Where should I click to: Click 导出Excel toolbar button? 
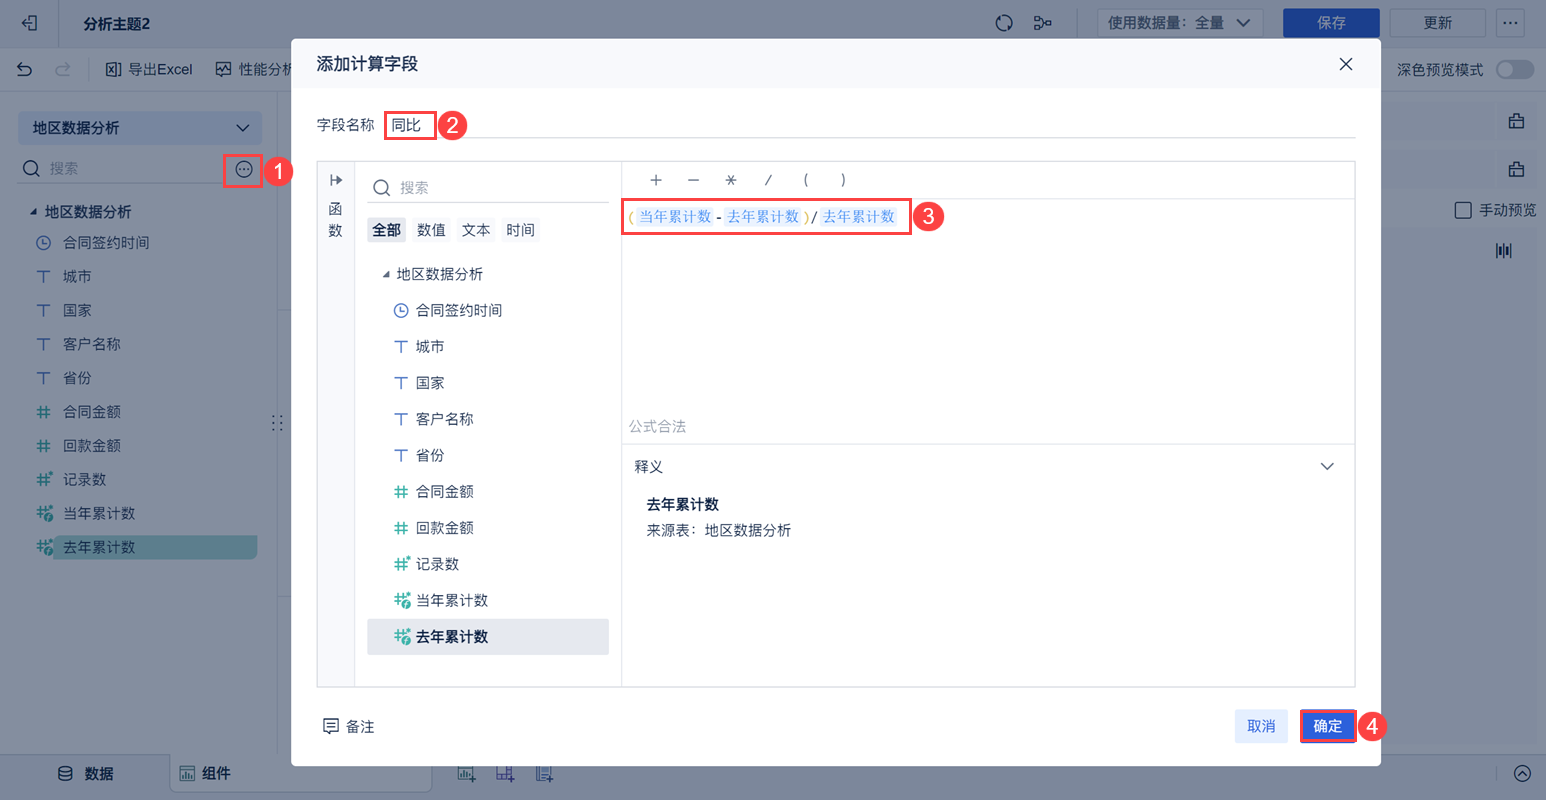click(x=149, y=69)
